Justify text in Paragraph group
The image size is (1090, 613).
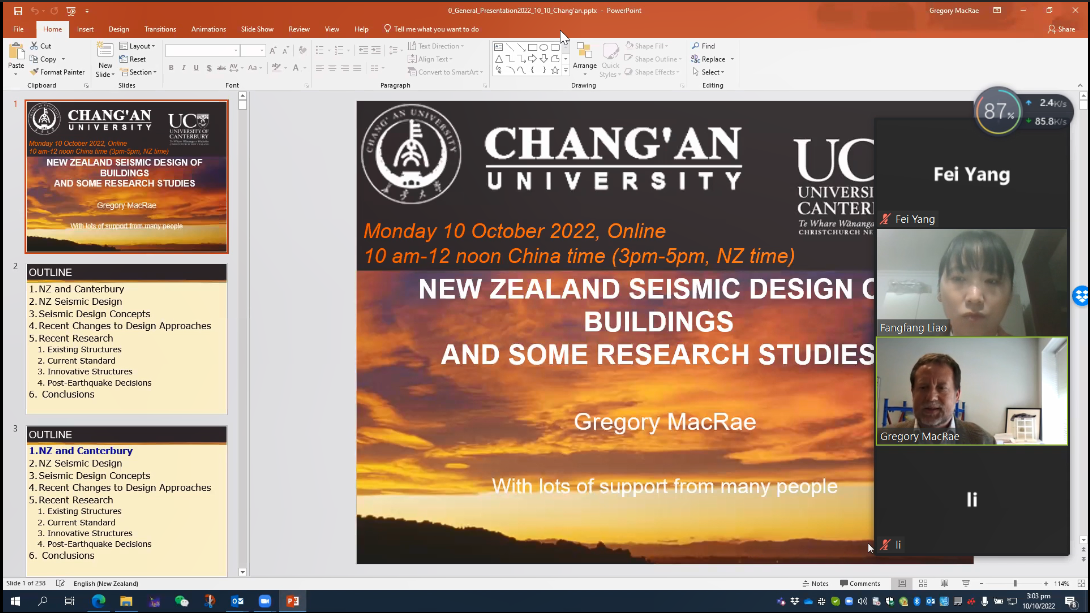pyautogui.click(x=357, y=68)
